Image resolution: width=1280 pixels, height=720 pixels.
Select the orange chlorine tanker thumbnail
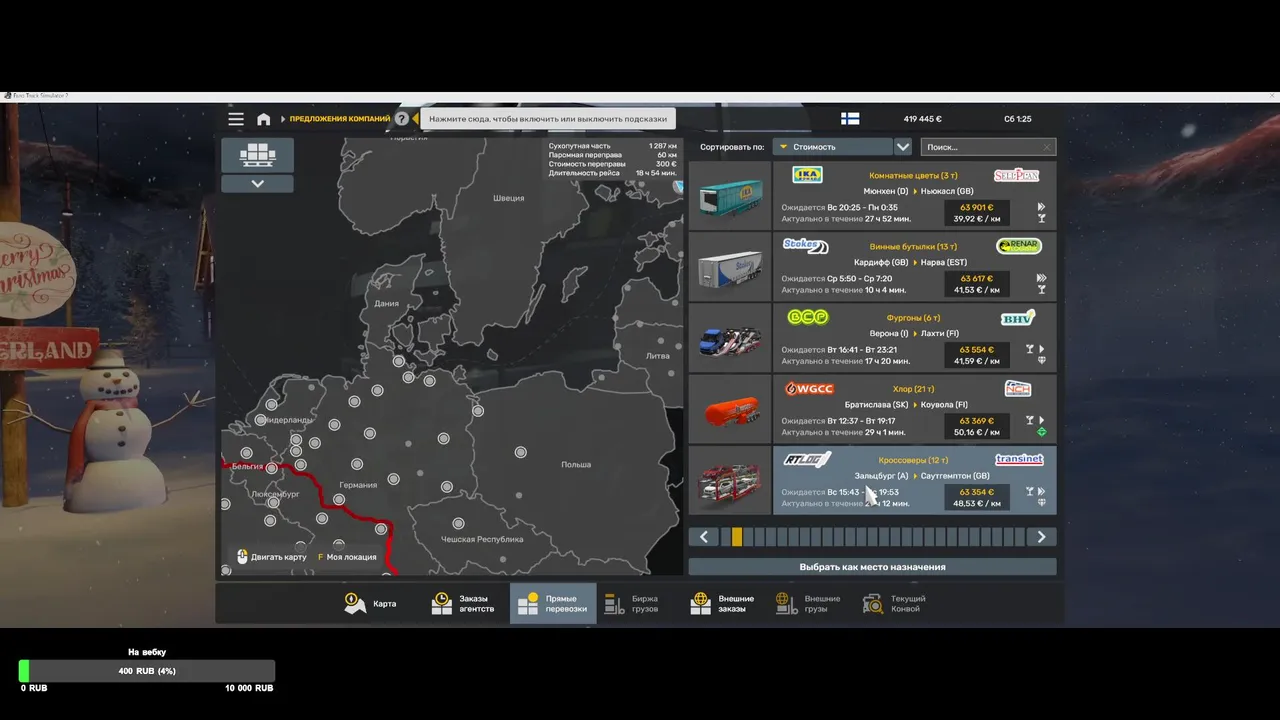point(730,408)
